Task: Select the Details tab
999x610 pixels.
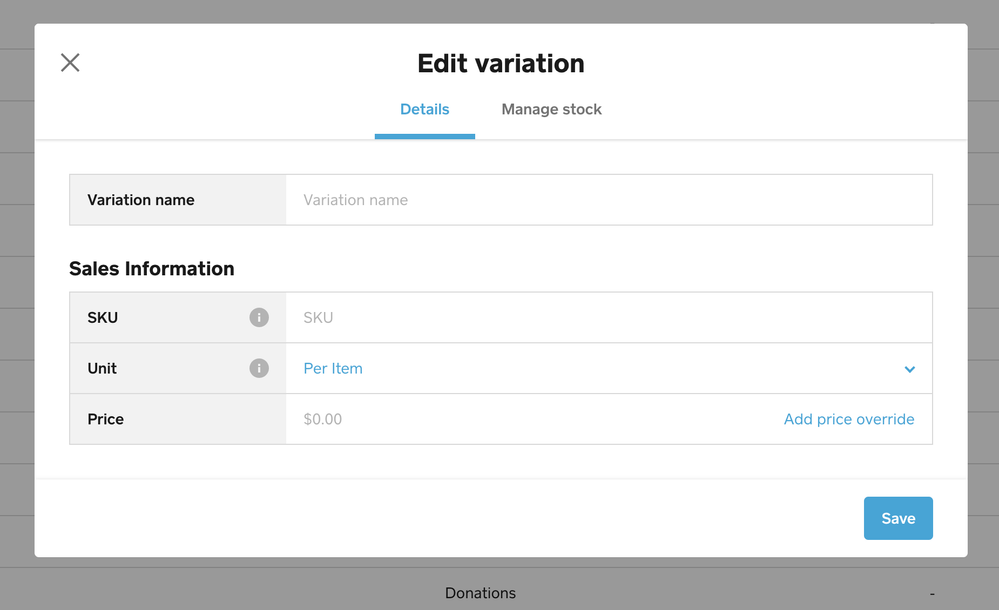Action: click(x=424, y=110)
